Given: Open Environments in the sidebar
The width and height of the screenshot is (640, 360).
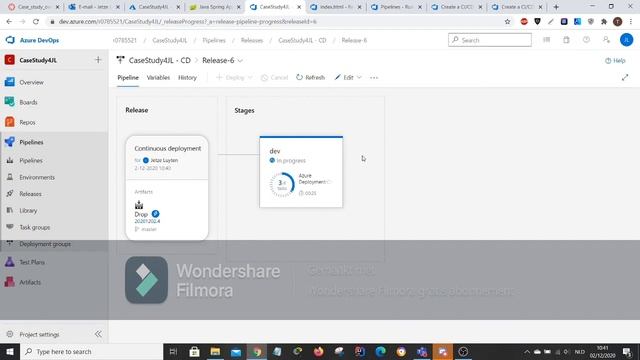Looking at the screenshot, I should tap(37, 177).
